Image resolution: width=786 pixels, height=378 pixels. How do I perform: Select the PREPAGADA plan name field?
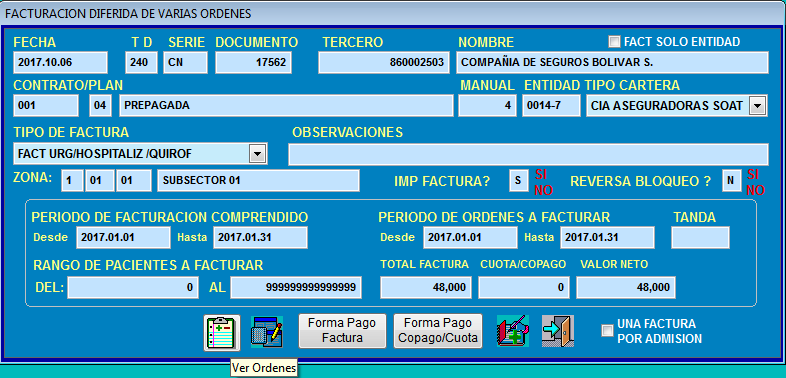tap(286, 106)
